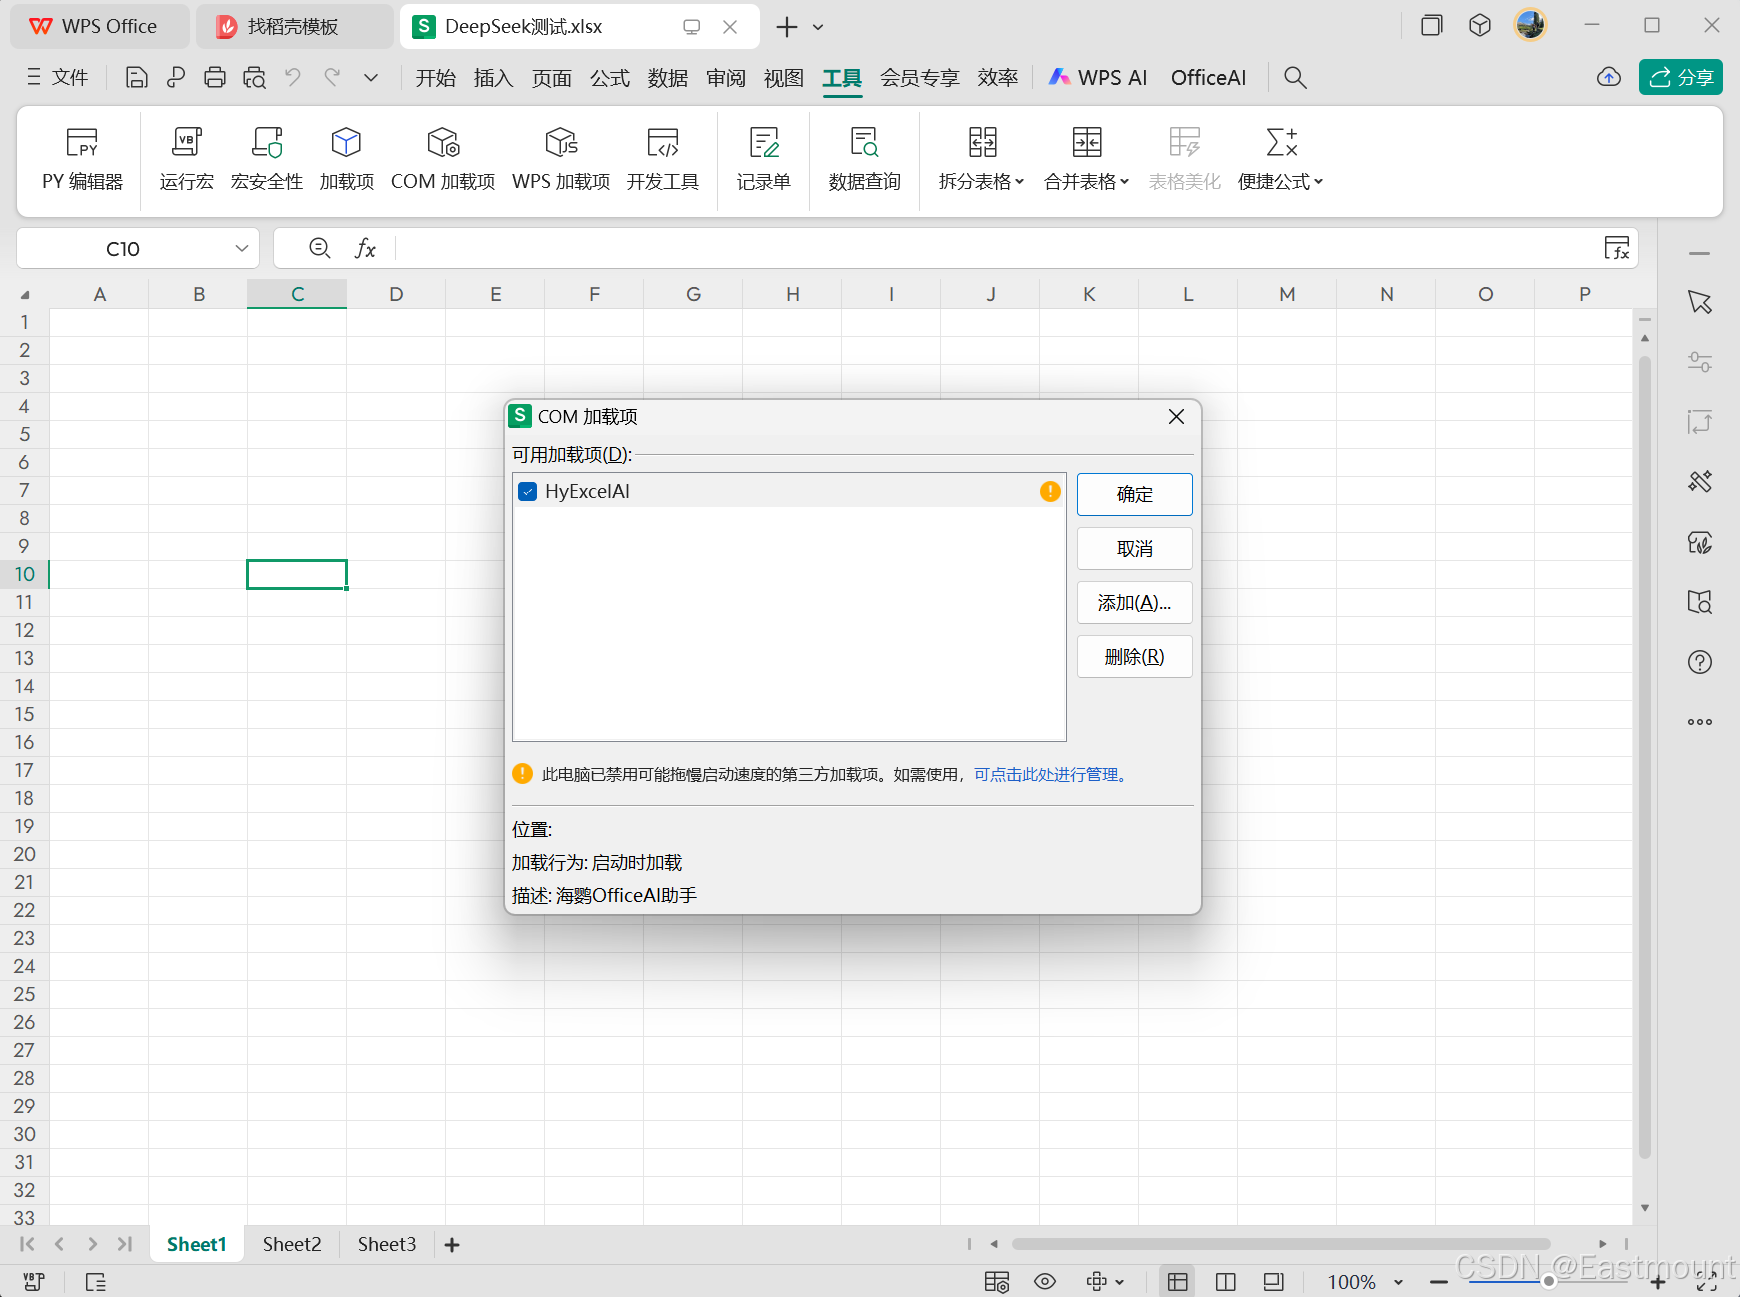Image resolution: width=1740 pixels, height=1297 pixels.
Task: Click the Redo arrow icon
Action: [332, 77]
